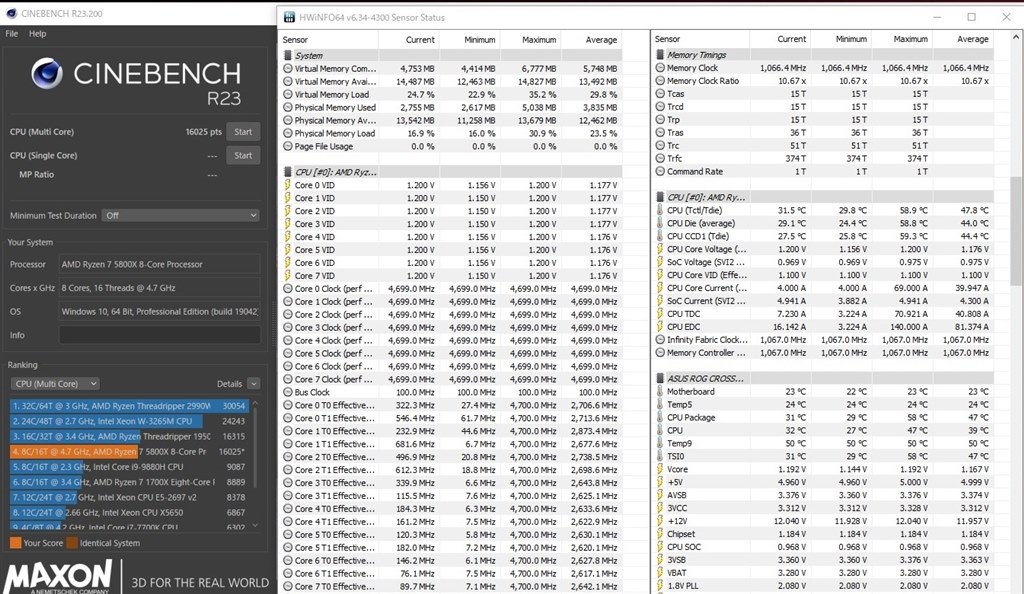Click the Cores x GHz field

pyautogui.click(x=160, y=288)
